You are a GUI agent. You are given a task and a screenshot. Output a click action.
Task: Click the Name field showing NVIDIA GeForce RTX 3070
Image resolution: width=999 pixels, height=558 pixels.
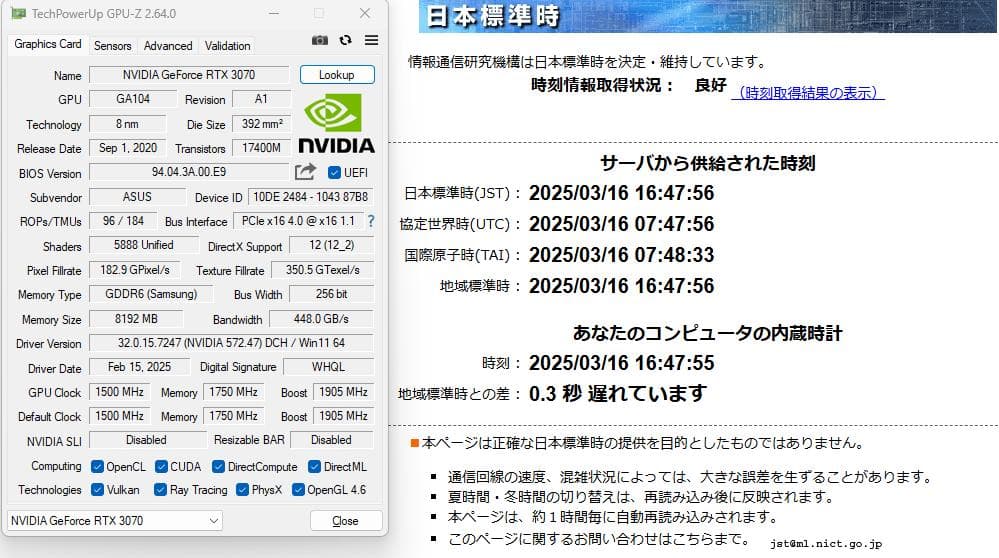[189, 75]
